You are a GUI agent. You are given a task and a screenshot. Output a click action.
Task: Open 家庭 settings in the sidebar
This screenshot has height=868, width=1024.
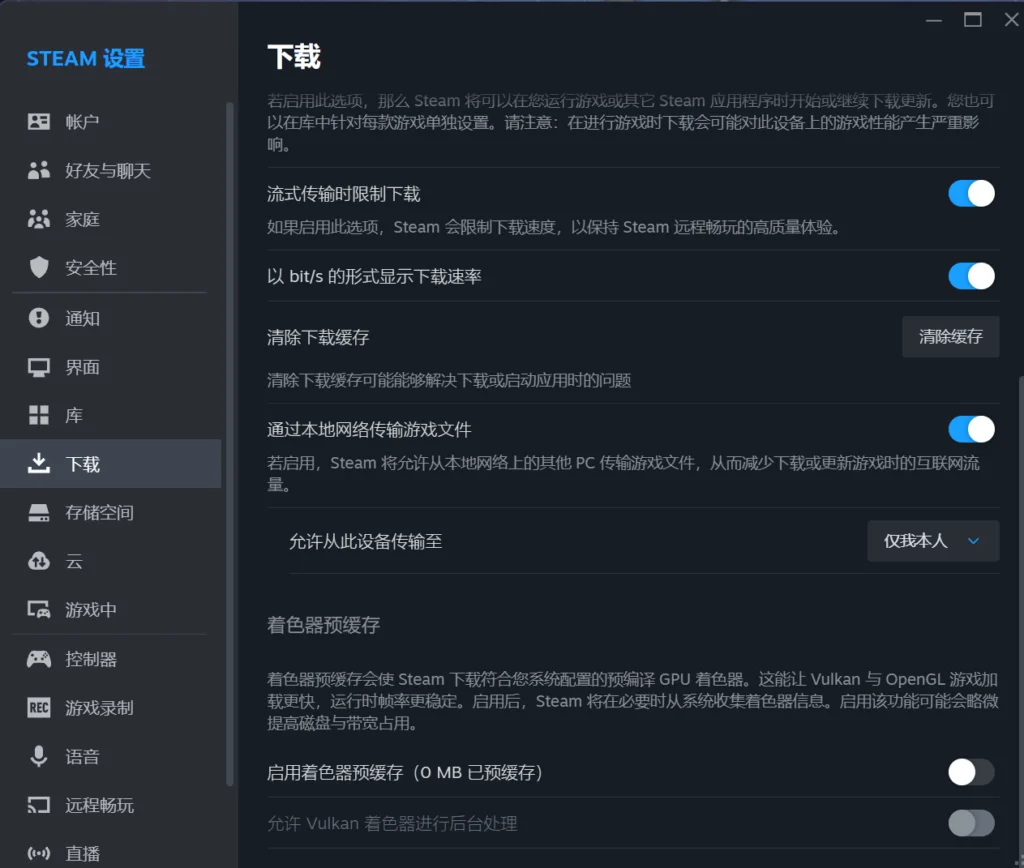110,219
